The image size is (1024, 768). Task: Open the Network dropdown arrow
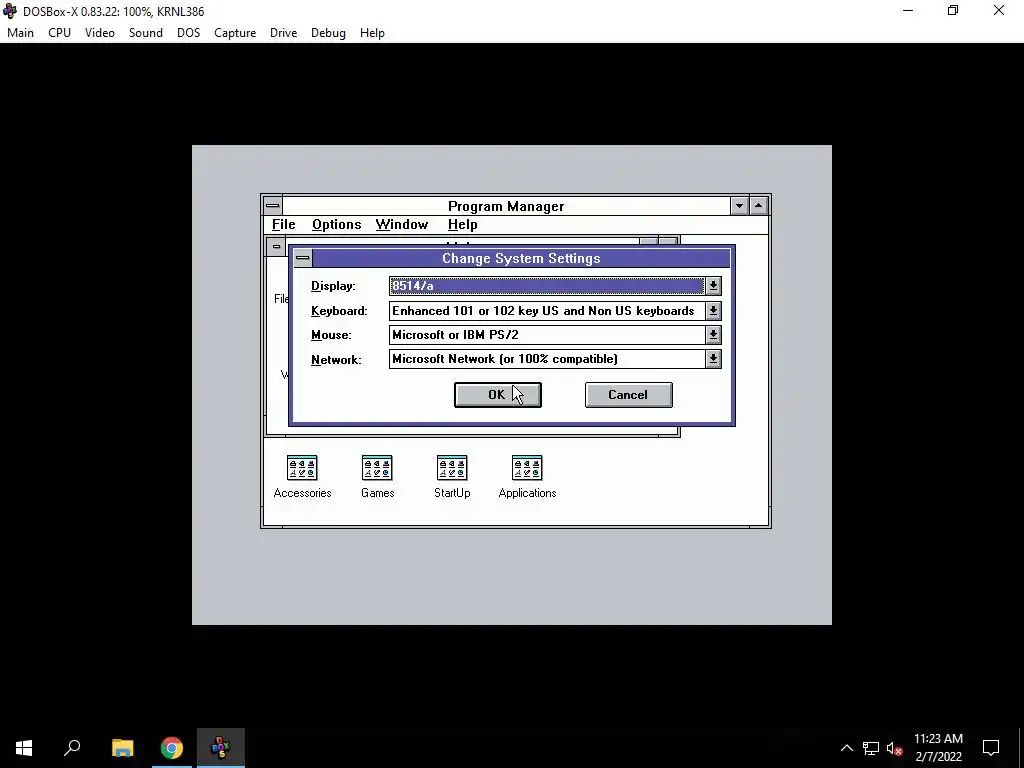click(713, 359)
